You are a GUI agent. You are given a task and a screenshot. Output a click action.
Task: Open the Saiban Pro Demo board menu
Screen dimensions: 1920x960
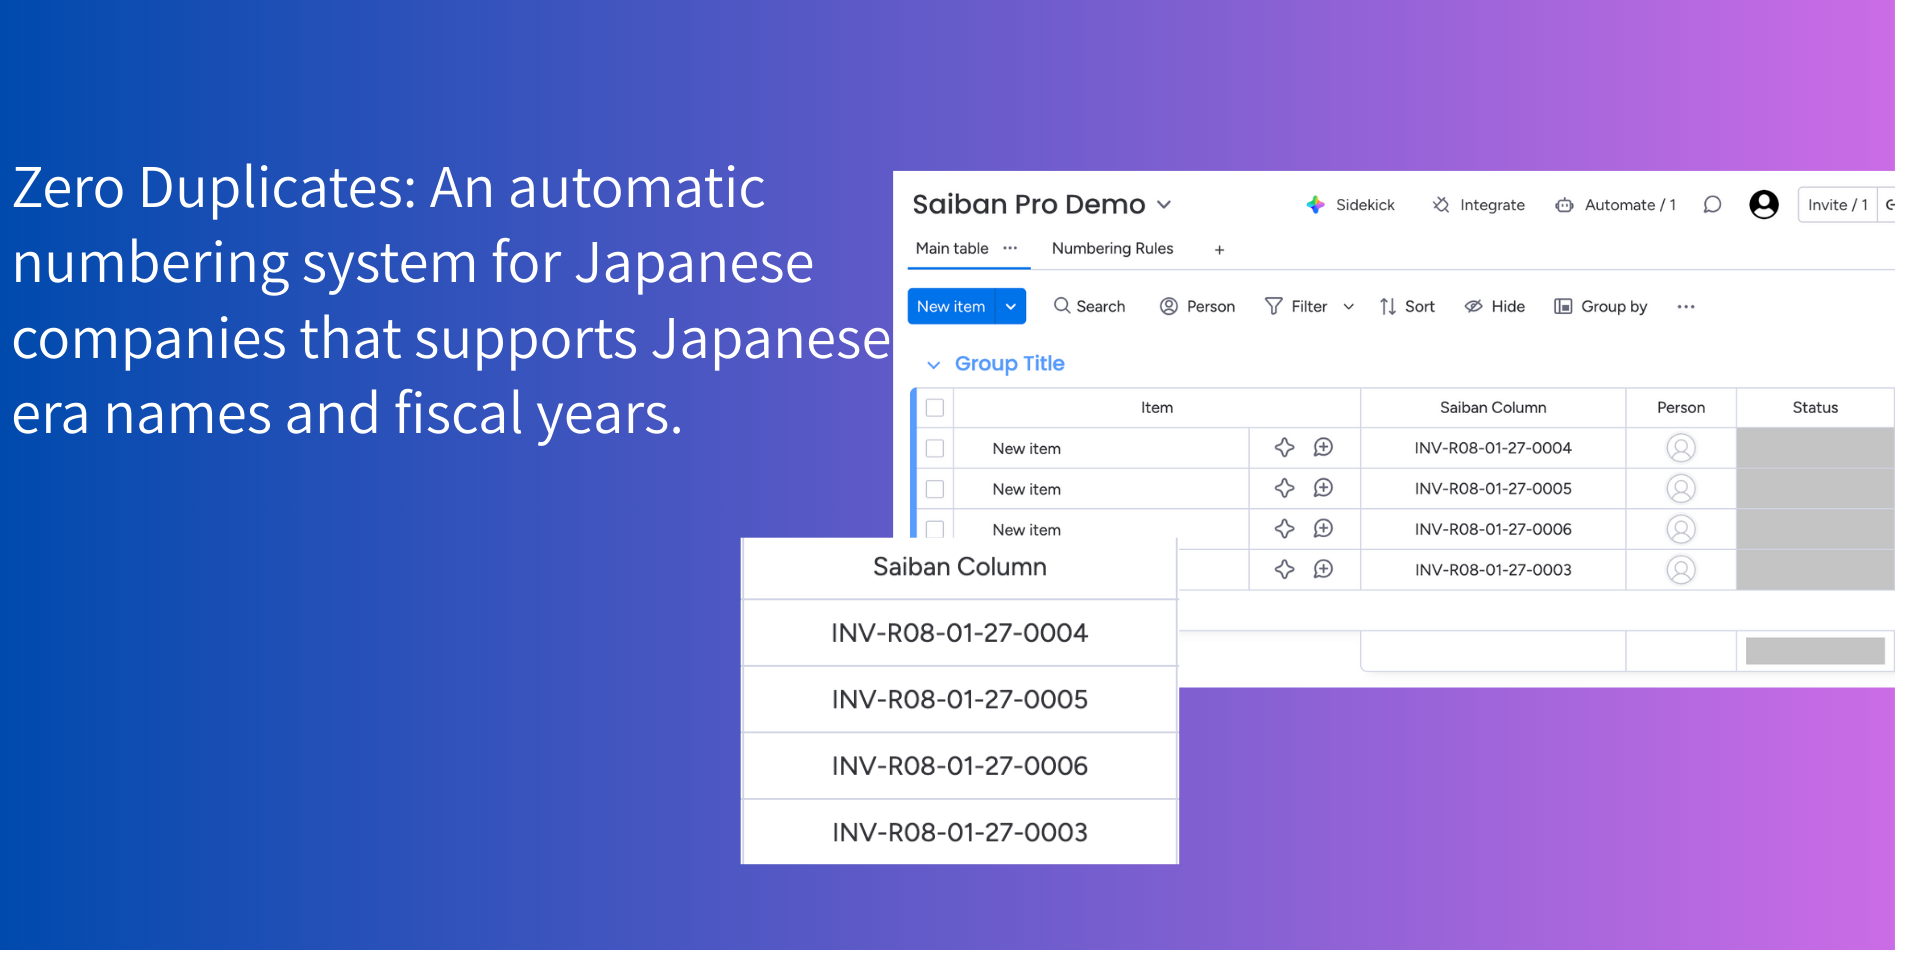(x=1164, y=205)
